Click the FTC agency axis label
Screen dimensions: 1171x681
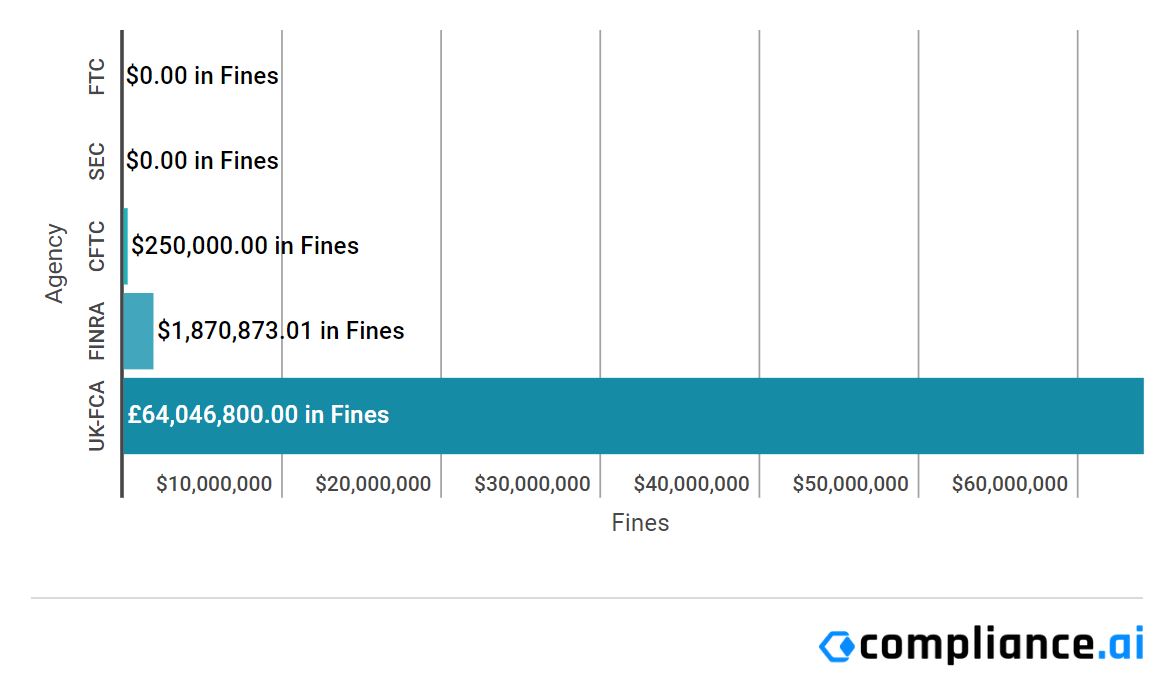pos(97,76)
